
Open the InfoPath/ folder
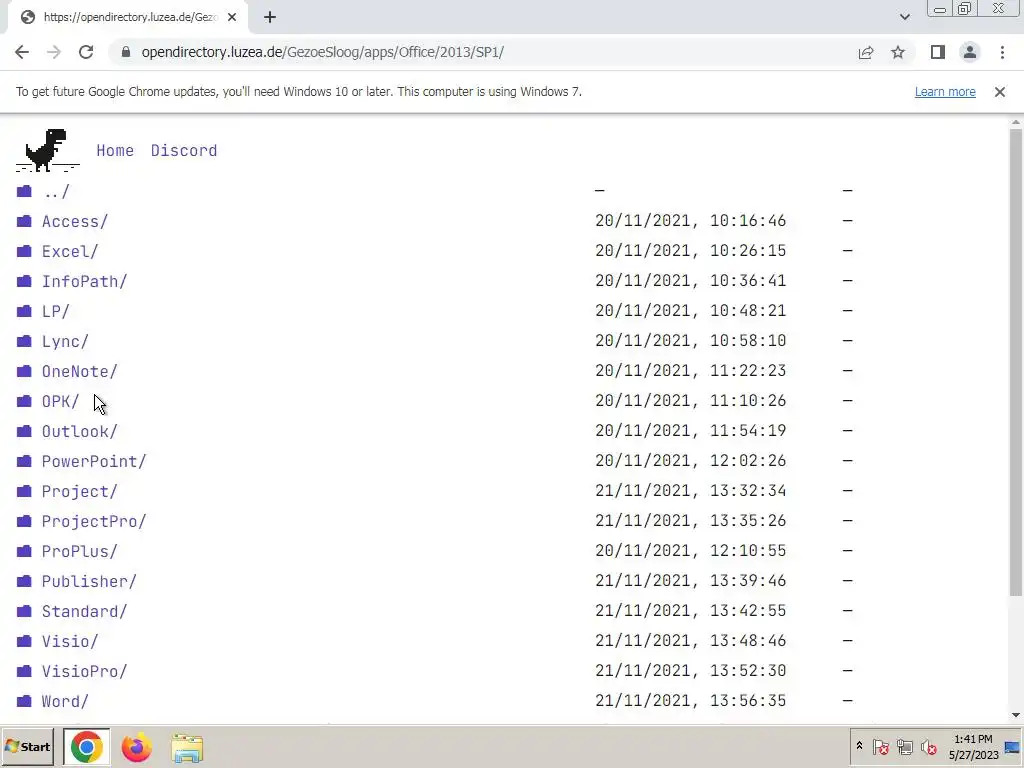(84, 281)
